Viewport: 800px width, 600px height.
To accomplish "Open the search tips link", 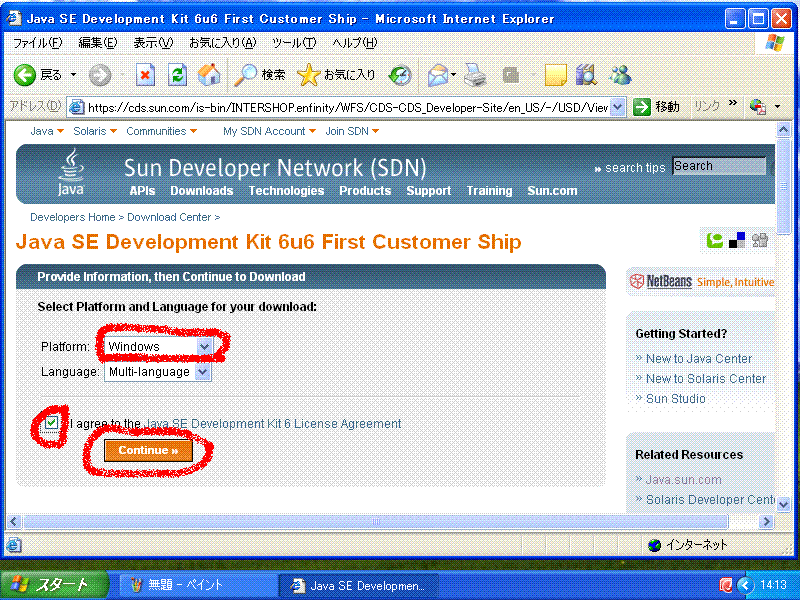I will [635, 168].
